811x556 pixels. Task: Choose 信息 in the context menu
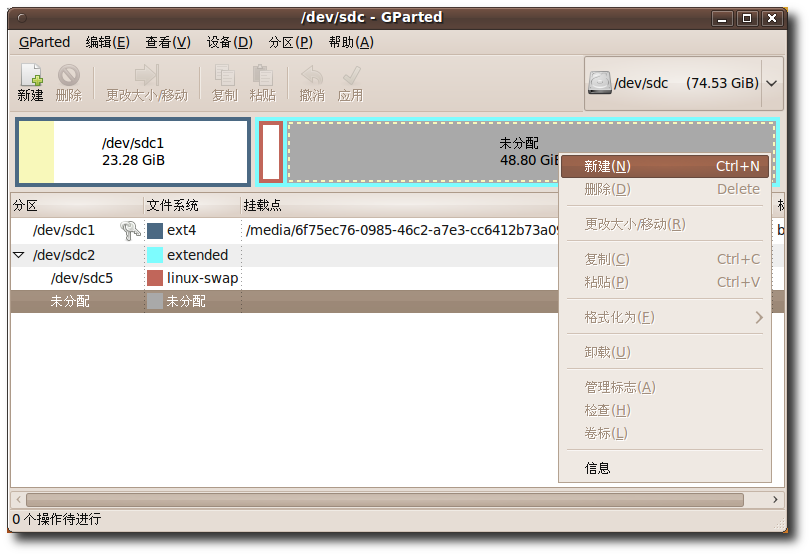[x=665, y=468]
